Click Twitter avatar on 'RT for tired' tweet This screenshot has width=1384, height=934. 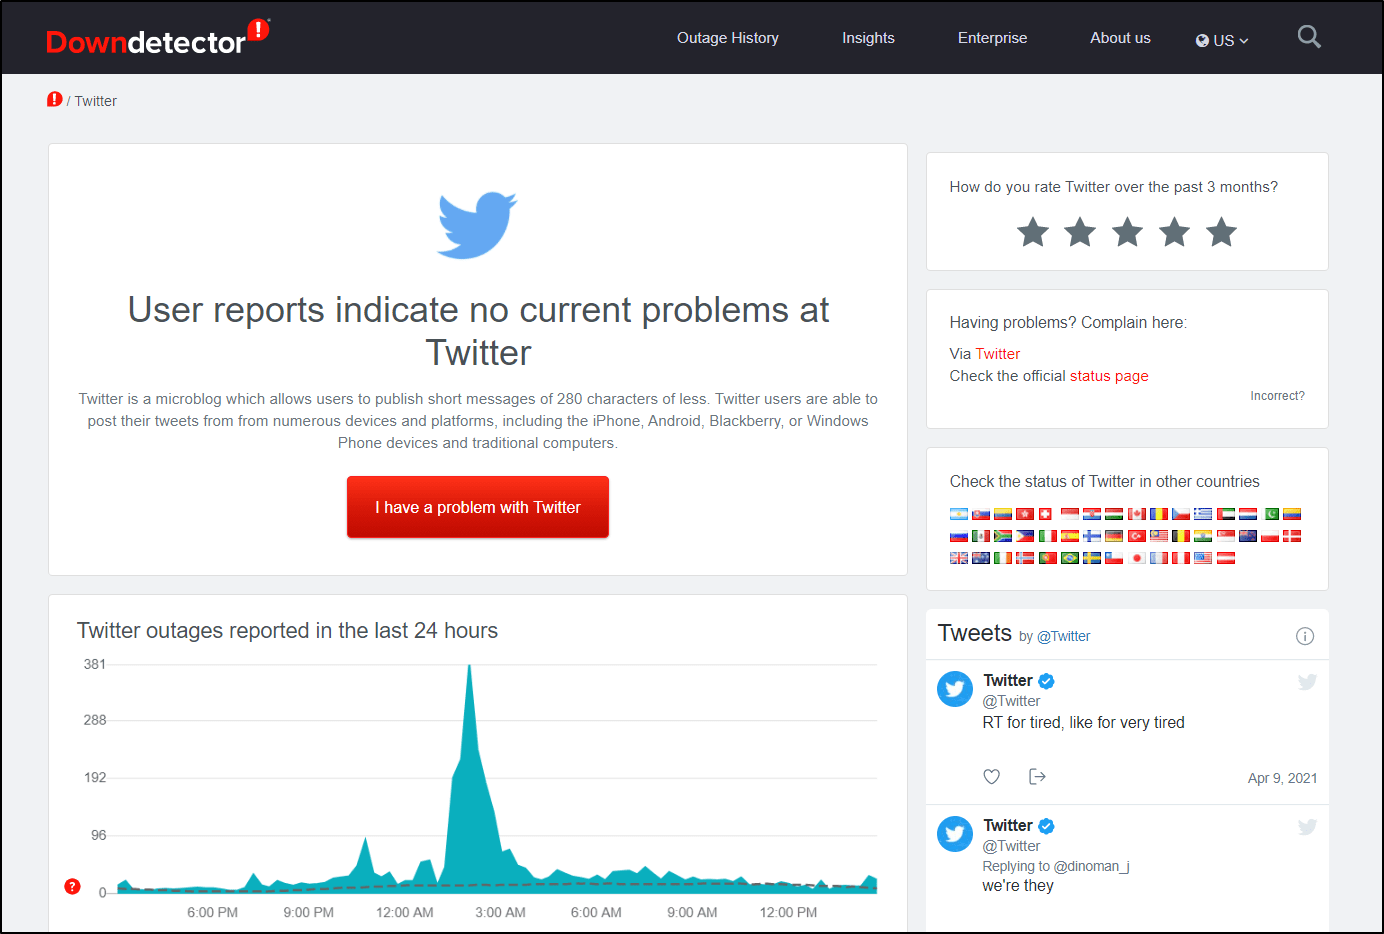(955, 689)
